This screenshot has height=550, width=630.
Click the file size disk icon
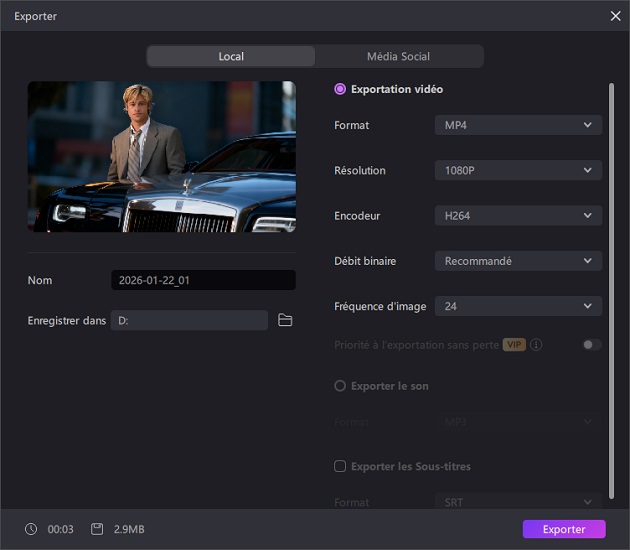point(97,529)
